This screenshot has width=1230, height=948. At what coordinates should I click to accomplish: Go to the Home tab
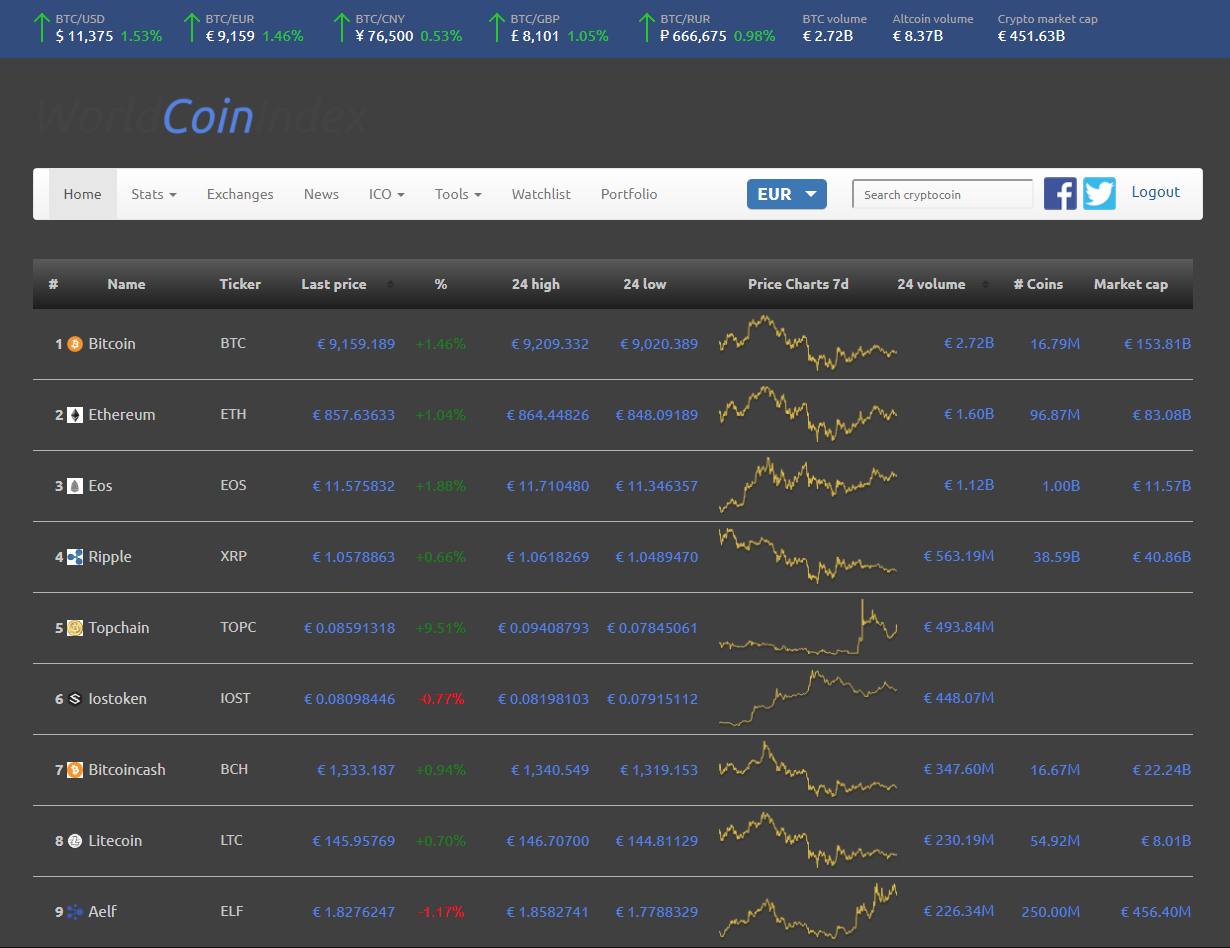(83, 194)
